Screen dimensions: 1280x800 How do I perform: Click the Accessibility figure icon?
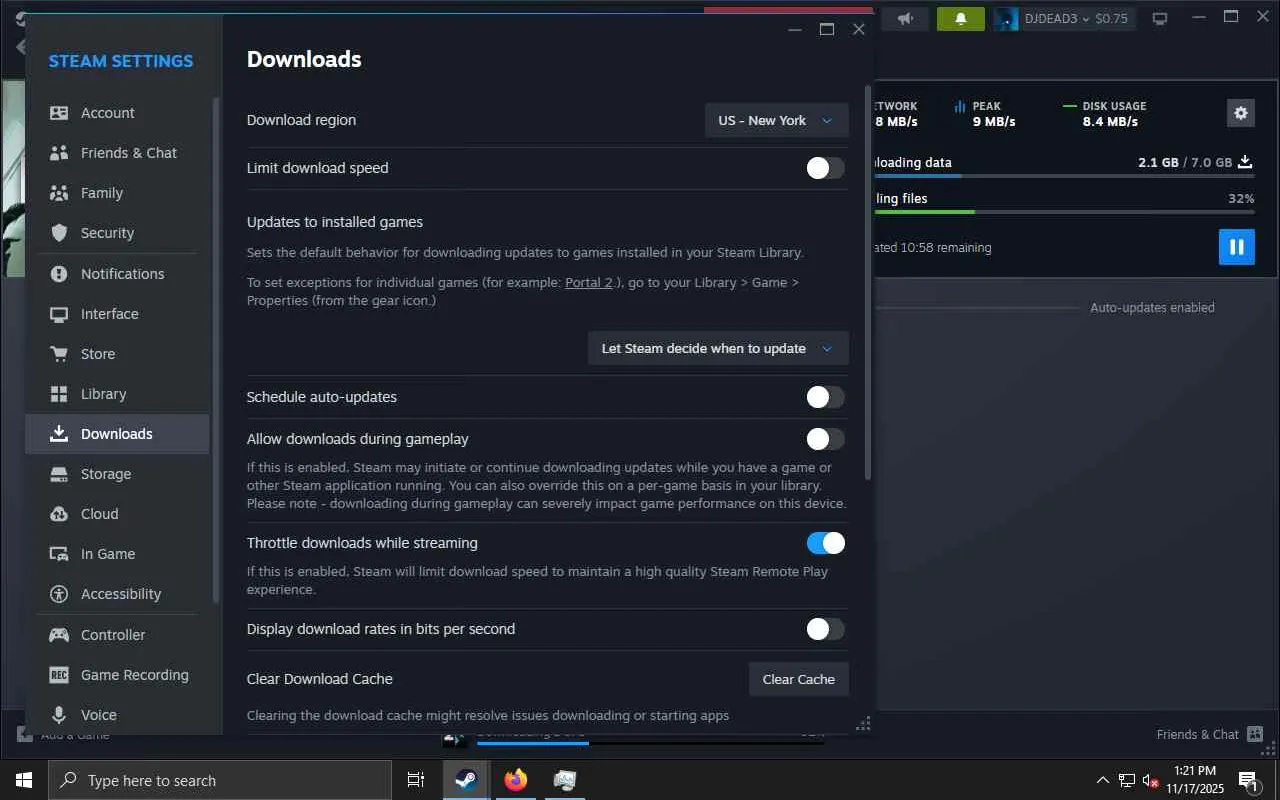pos(59,594)
